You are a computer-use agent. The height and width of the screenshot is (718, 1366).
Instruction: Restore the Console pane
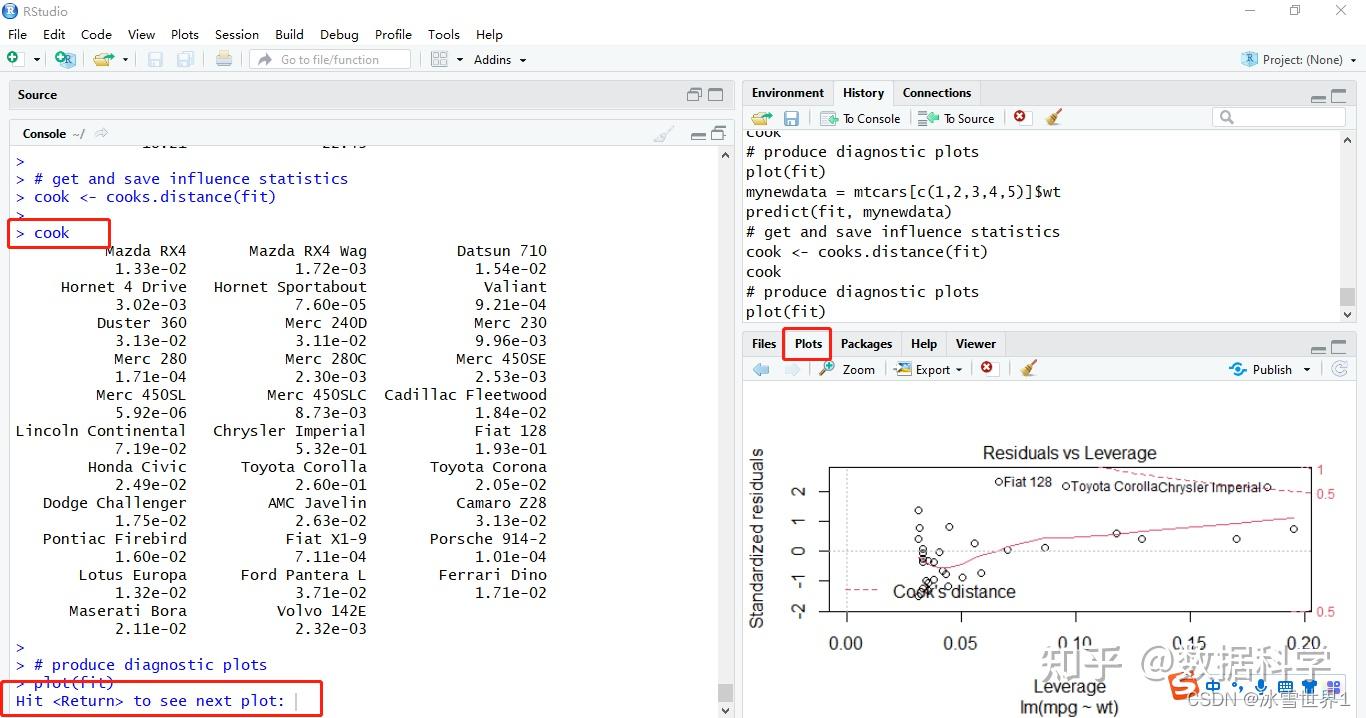click(717, 134)
